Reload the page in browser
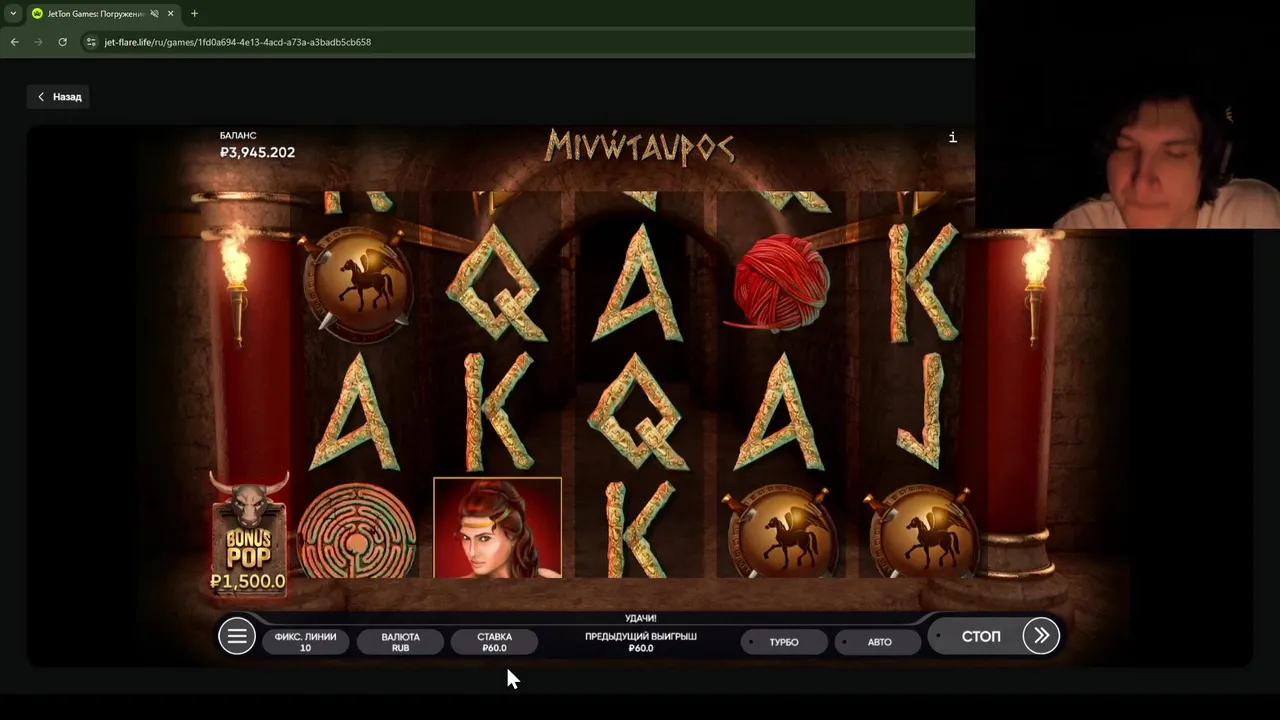1280x720 pixels. tap(62, 42)
